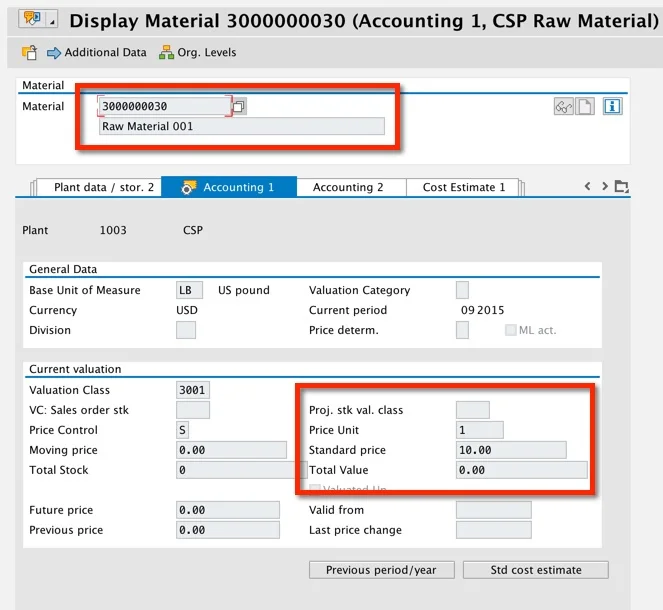Image resolution: width=663 pixels, height=610 pixels.
Task: Click the Material number field 3000000030
Action: (164, 106)
